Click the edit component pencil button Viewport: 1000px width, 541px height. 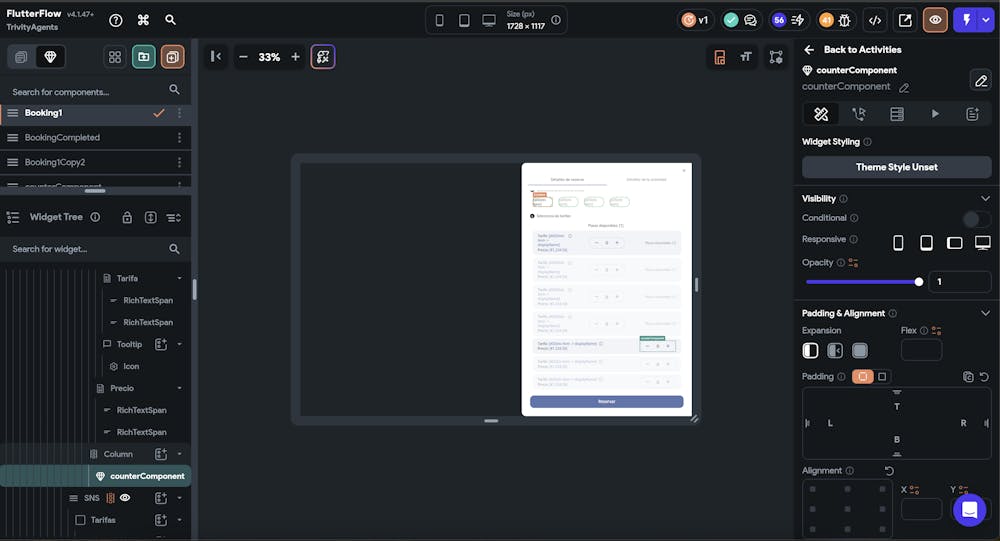tap(981, 80)
